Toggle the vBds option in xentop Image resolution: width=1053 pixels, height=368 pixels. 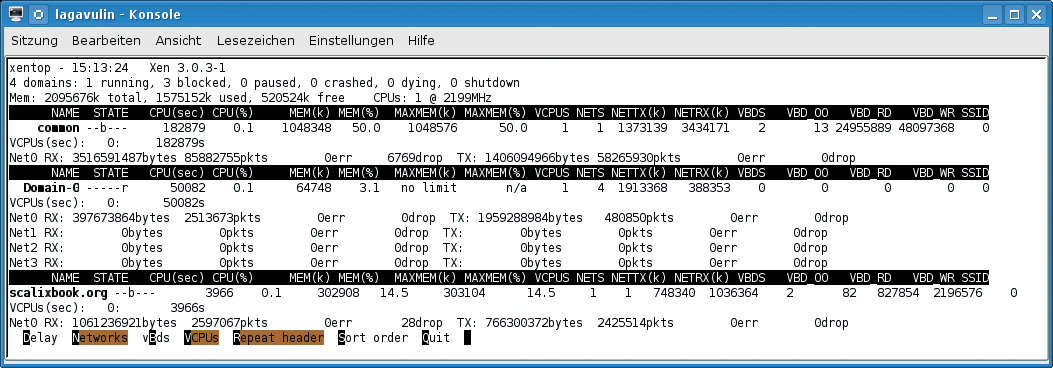[156, 338]
